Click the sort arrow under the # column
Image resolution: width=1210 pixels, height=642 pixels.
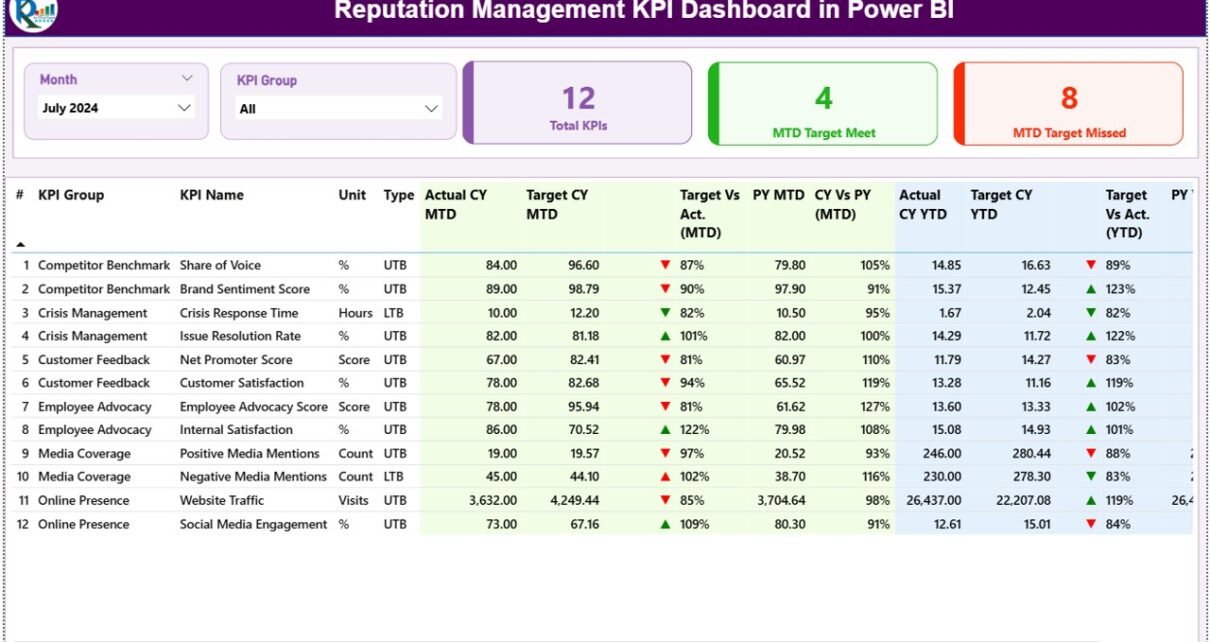click(21, 245)
